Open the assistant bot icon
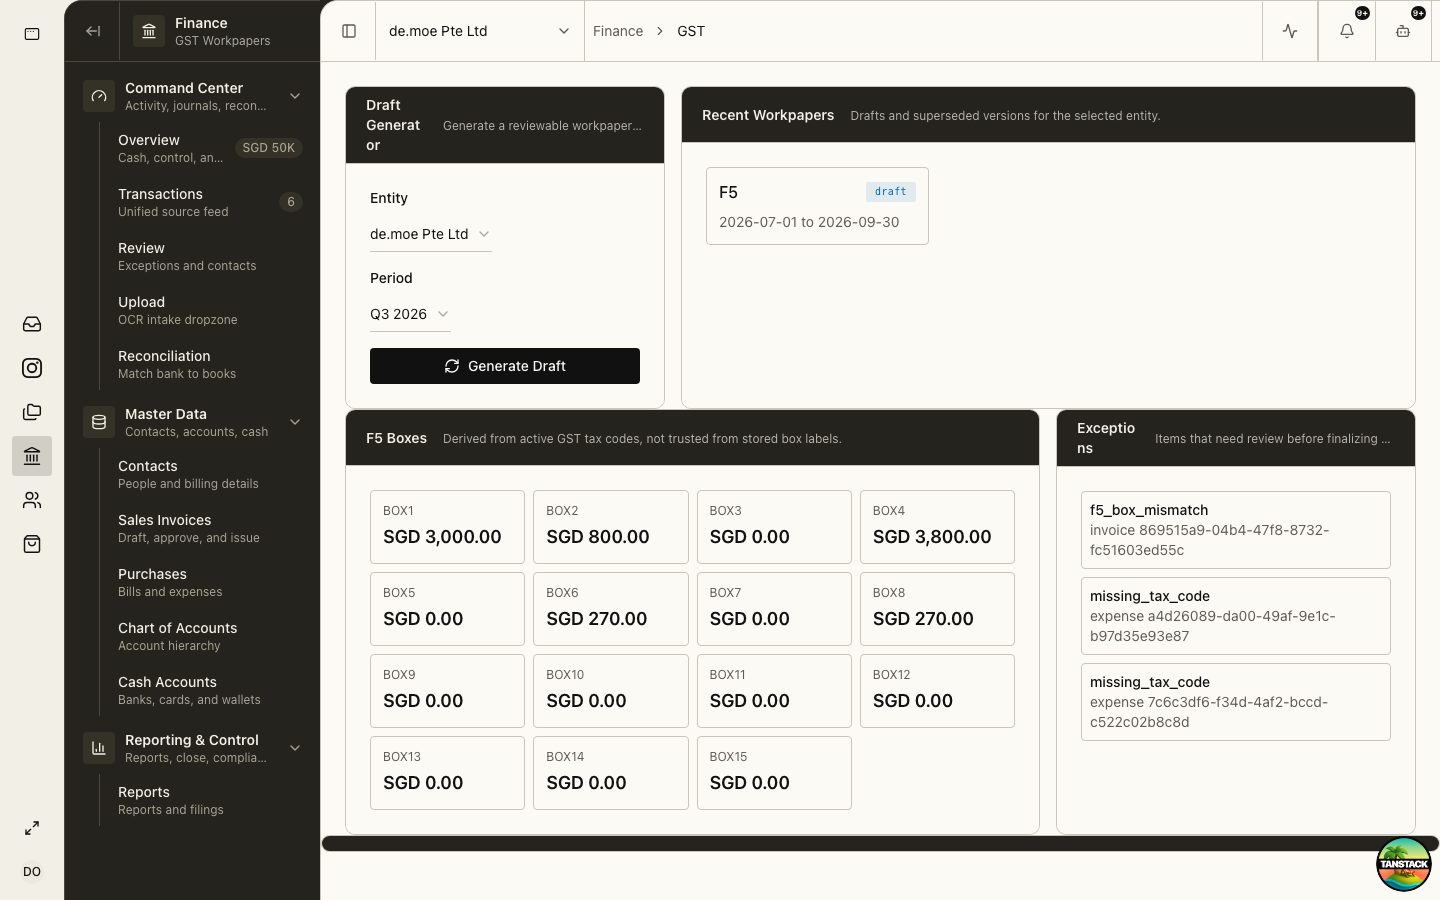The image size is (1440, 900). [x=1403, y=31]
